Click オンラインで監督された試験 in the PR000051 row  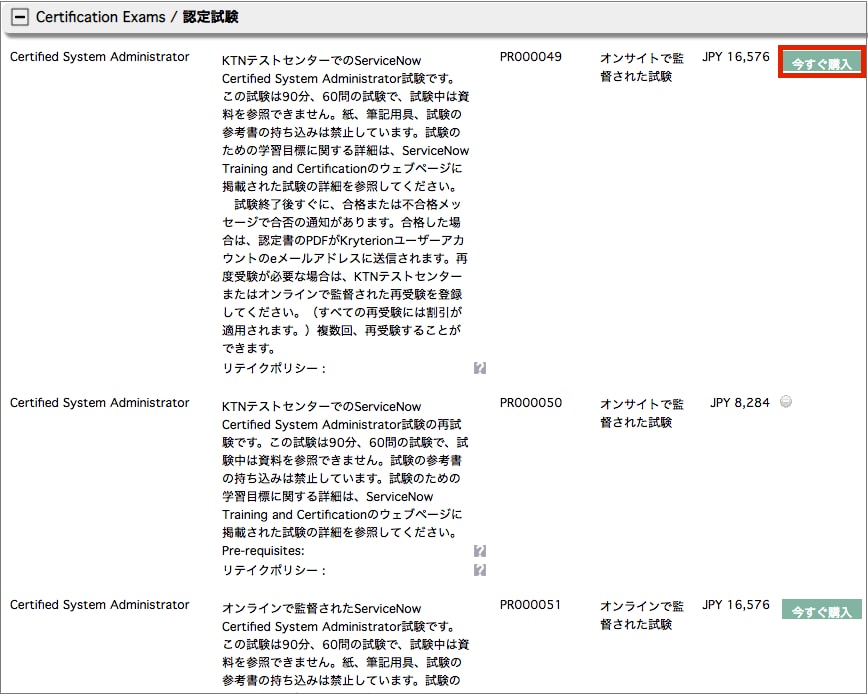(x=642, y=615)
